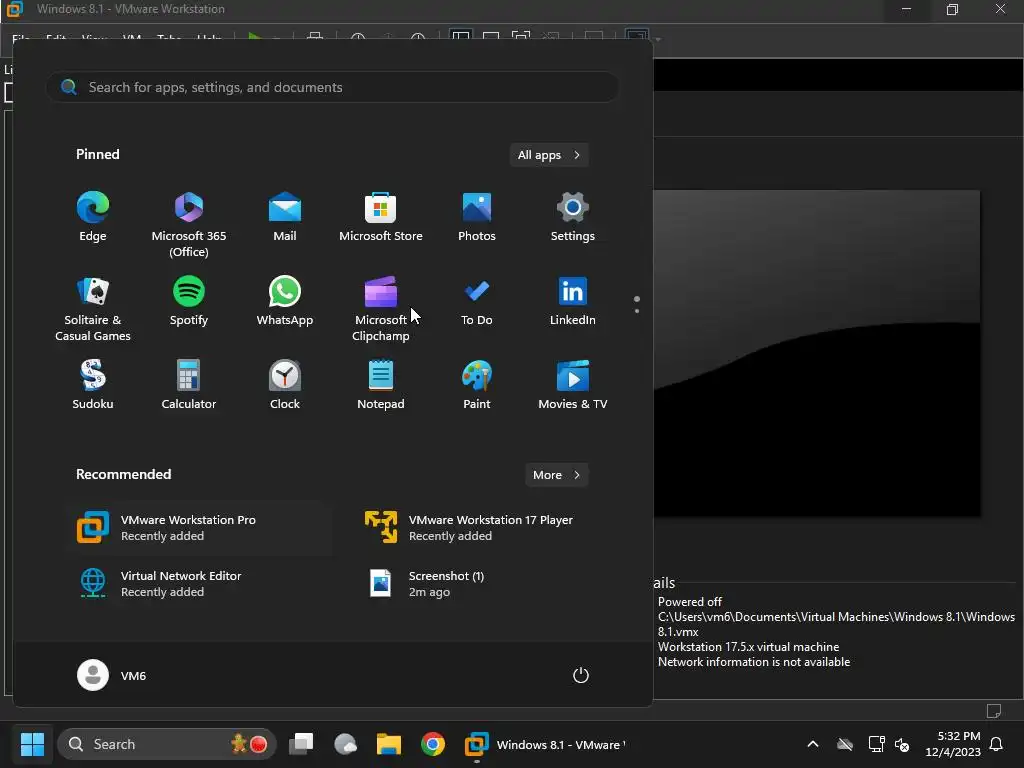Switch to Windows 8.1 - VMware taskbar window
1024x768 pixels.
(545, 744)
